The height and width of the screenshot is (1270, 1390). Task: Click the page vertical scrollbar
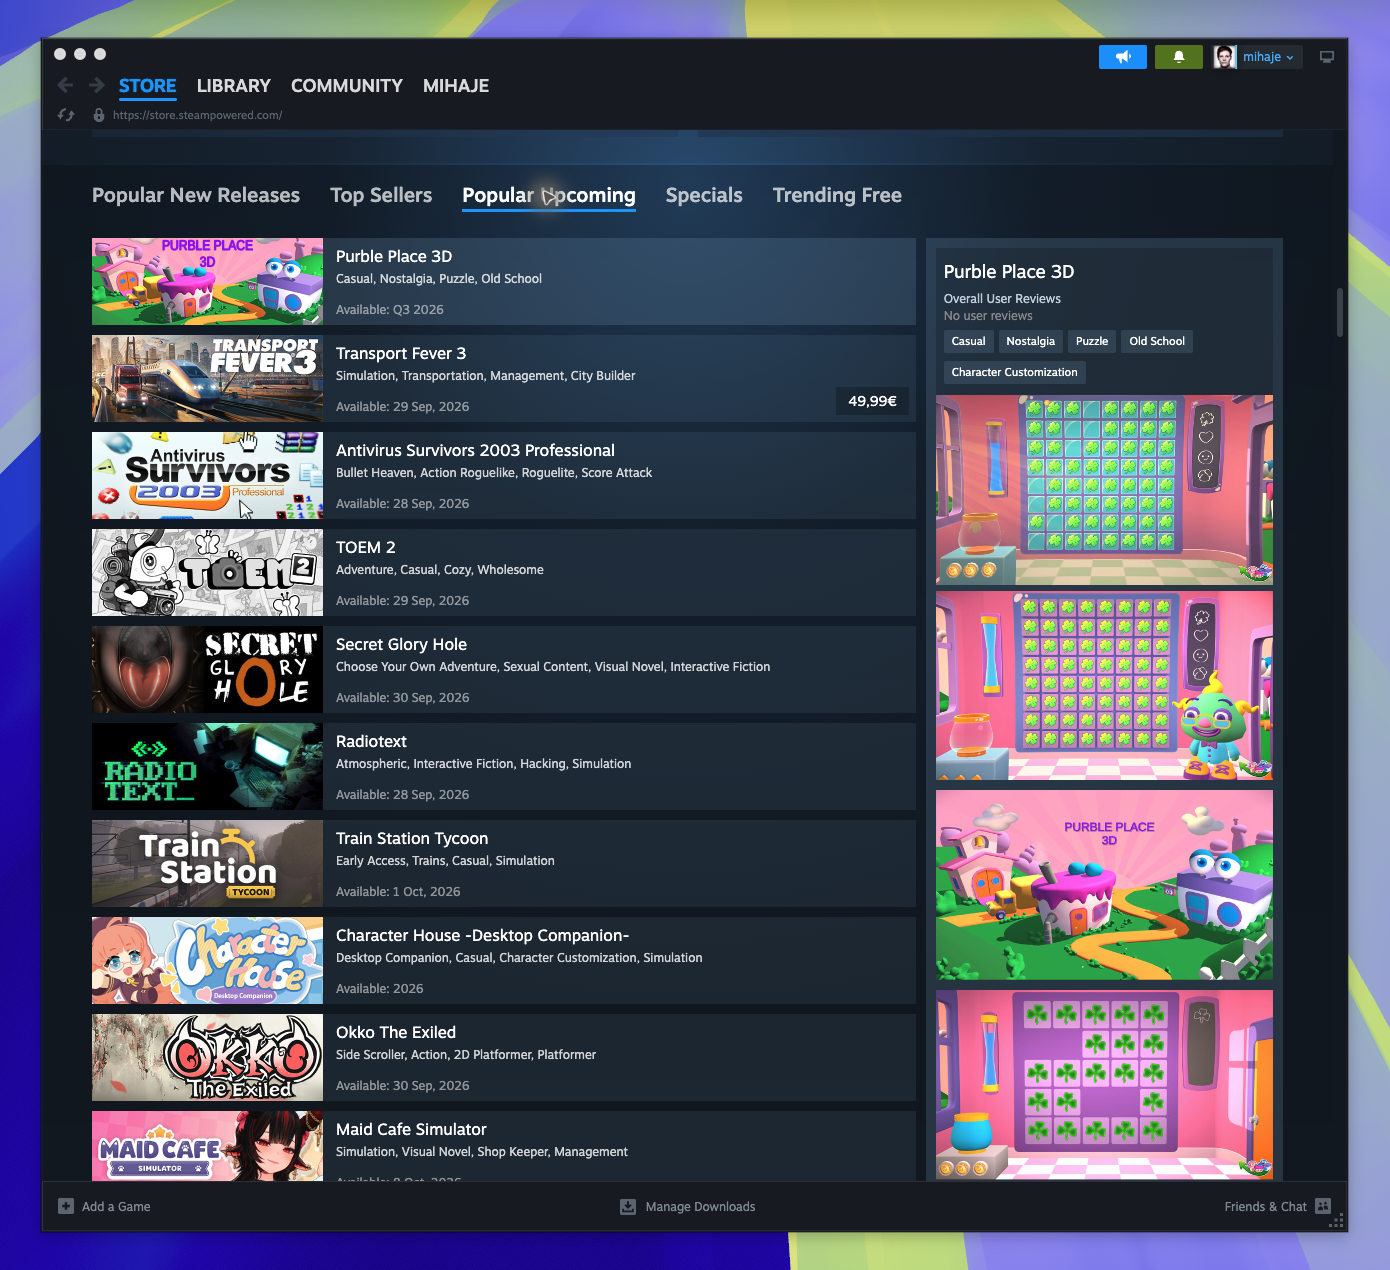tap(1339, 313)
